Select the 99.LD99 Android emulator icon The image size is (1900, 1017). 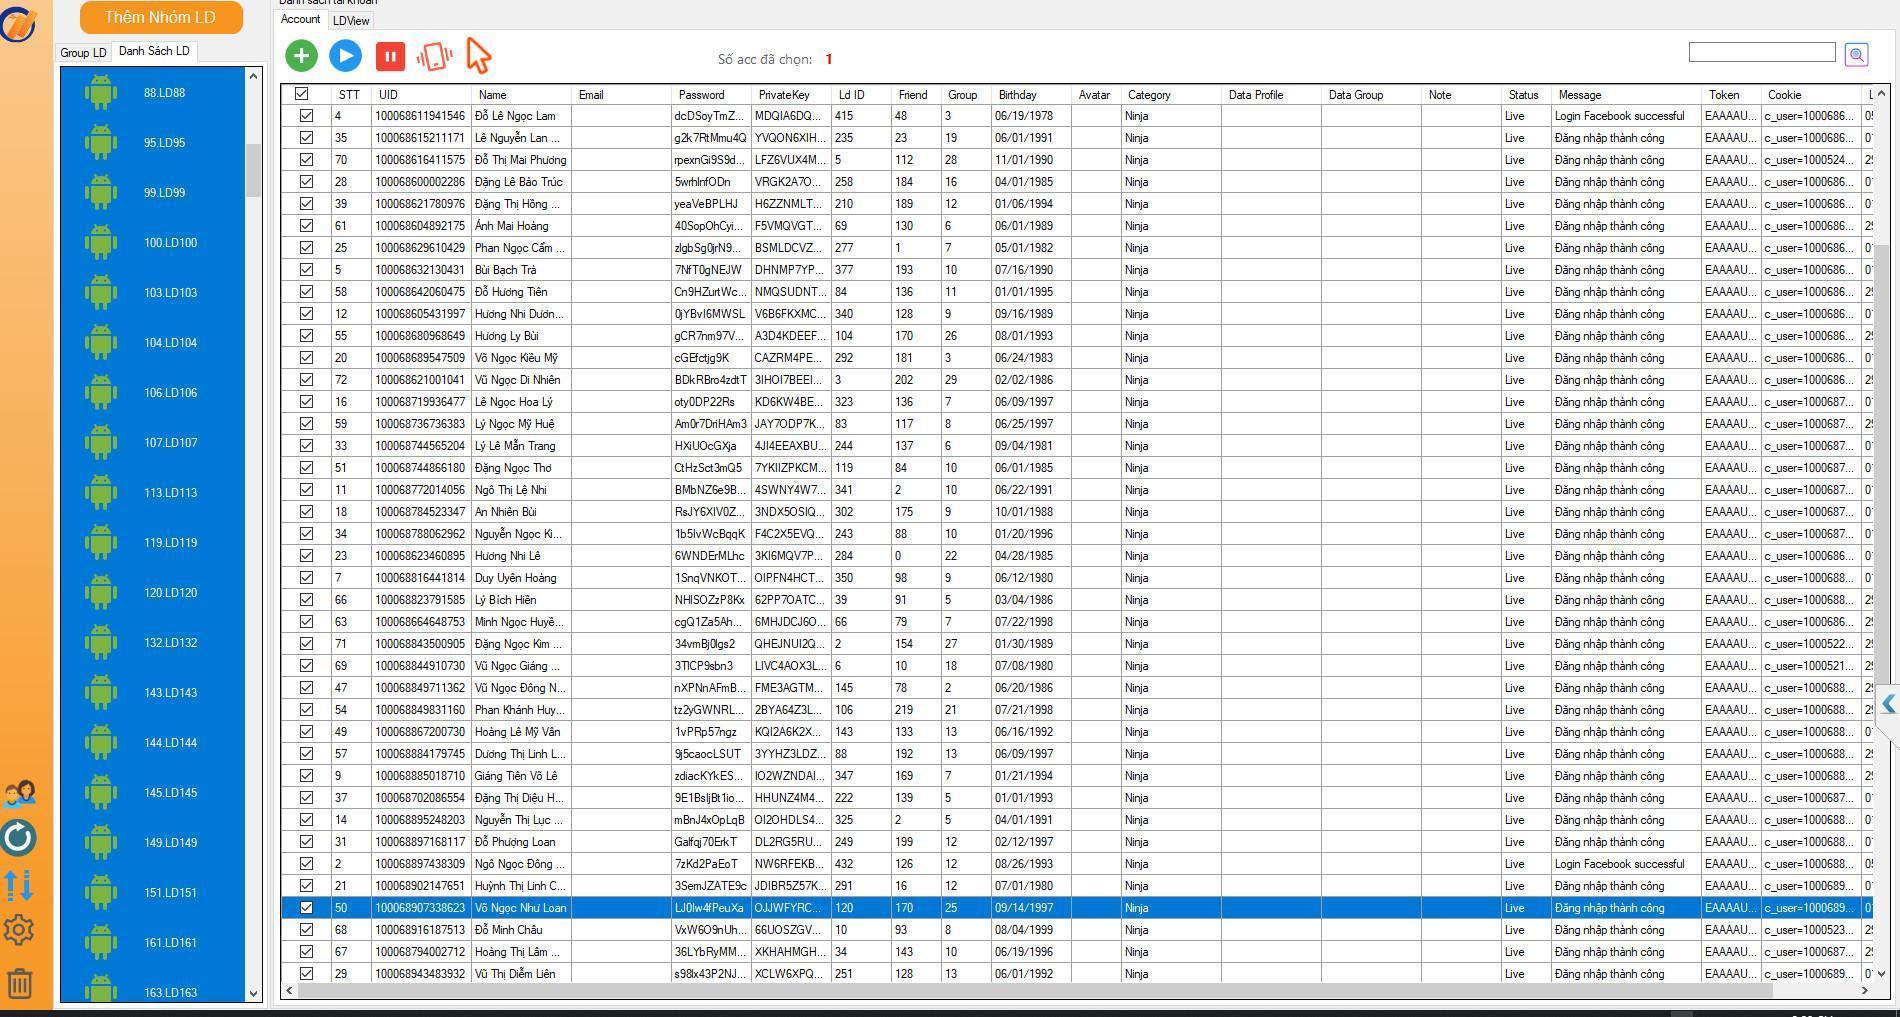[100, 192]
